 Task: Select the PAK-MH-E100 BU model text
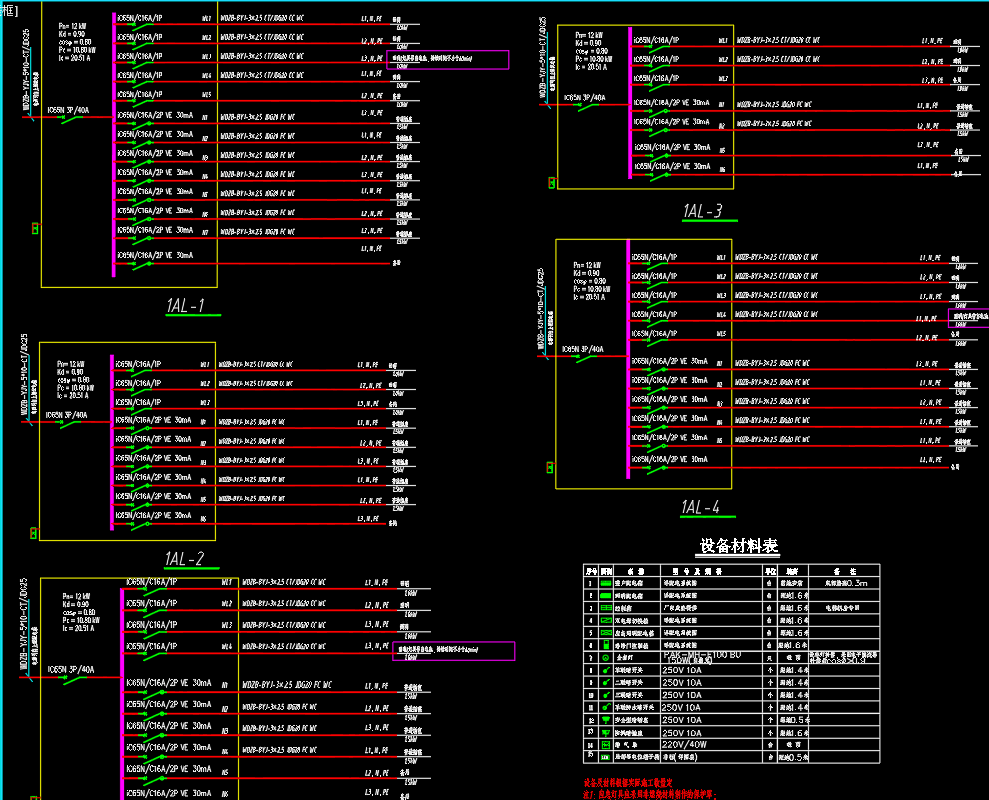point(703,655)
